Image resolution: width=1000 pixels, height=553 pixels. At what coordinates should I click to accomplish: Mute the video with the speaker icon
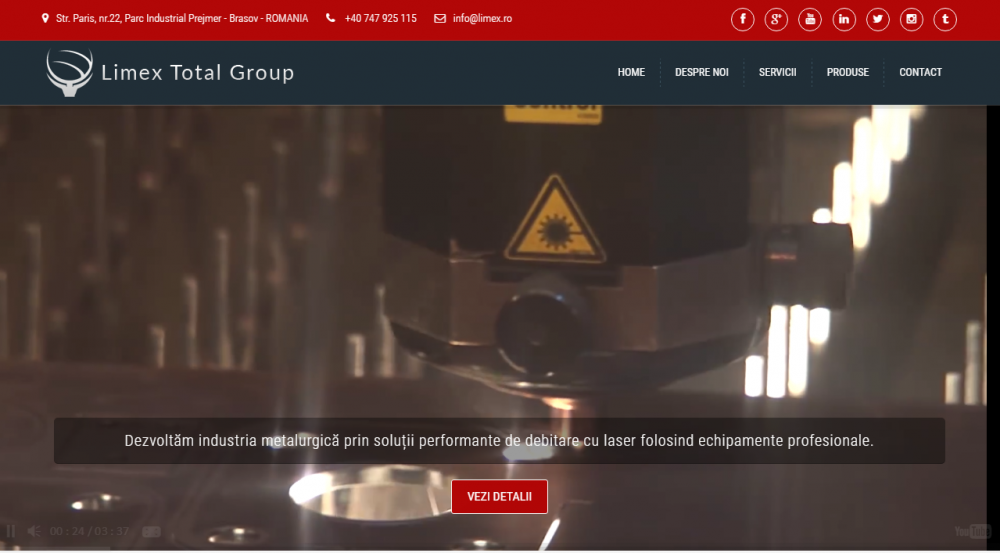click(33, 531)
